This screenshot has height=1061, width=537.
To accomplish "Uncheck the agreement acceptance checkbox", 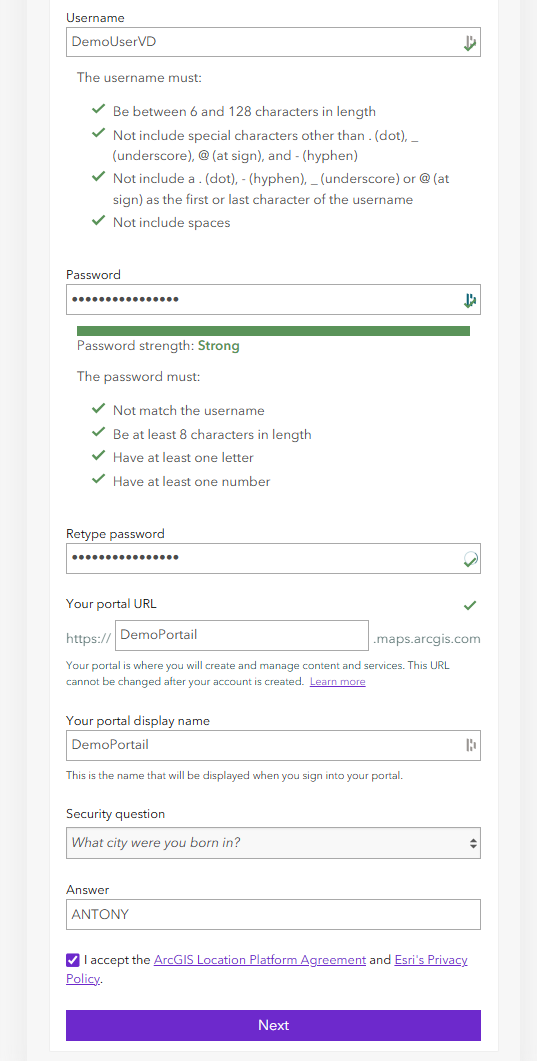I will (72, 960).
